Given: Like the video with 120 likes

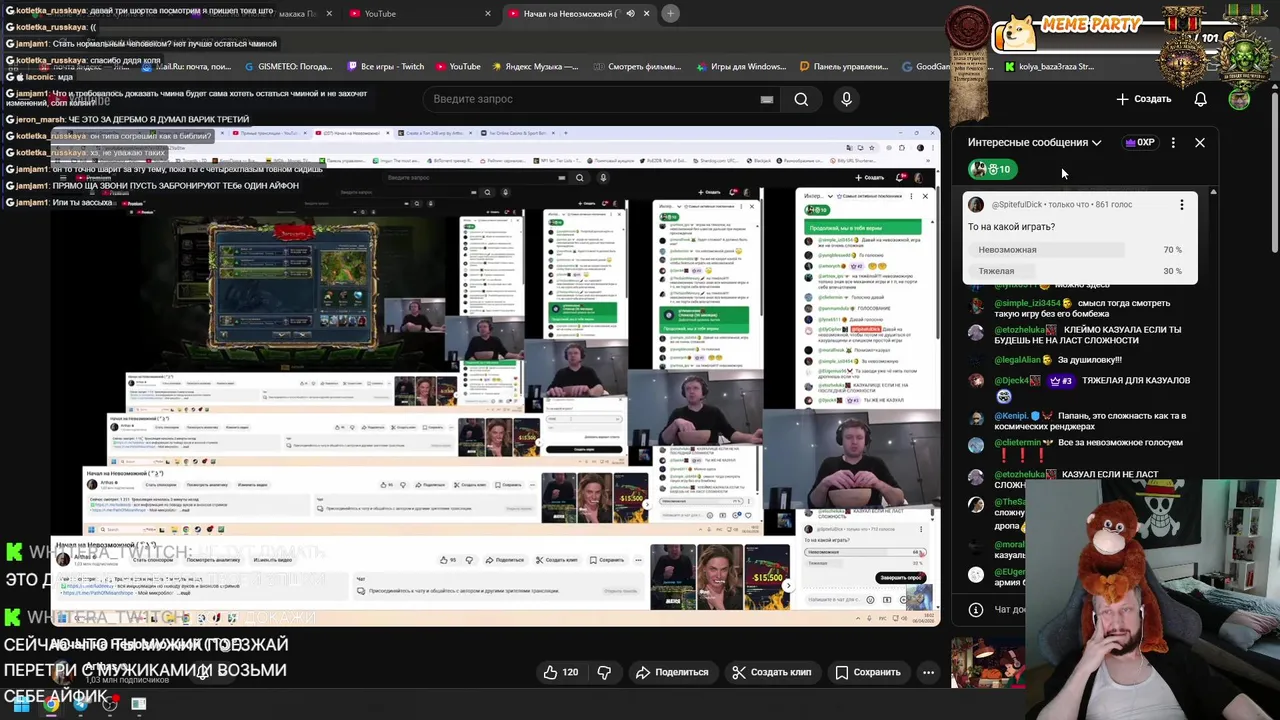Looking at the screenshot, I should [x=560, y=672].
